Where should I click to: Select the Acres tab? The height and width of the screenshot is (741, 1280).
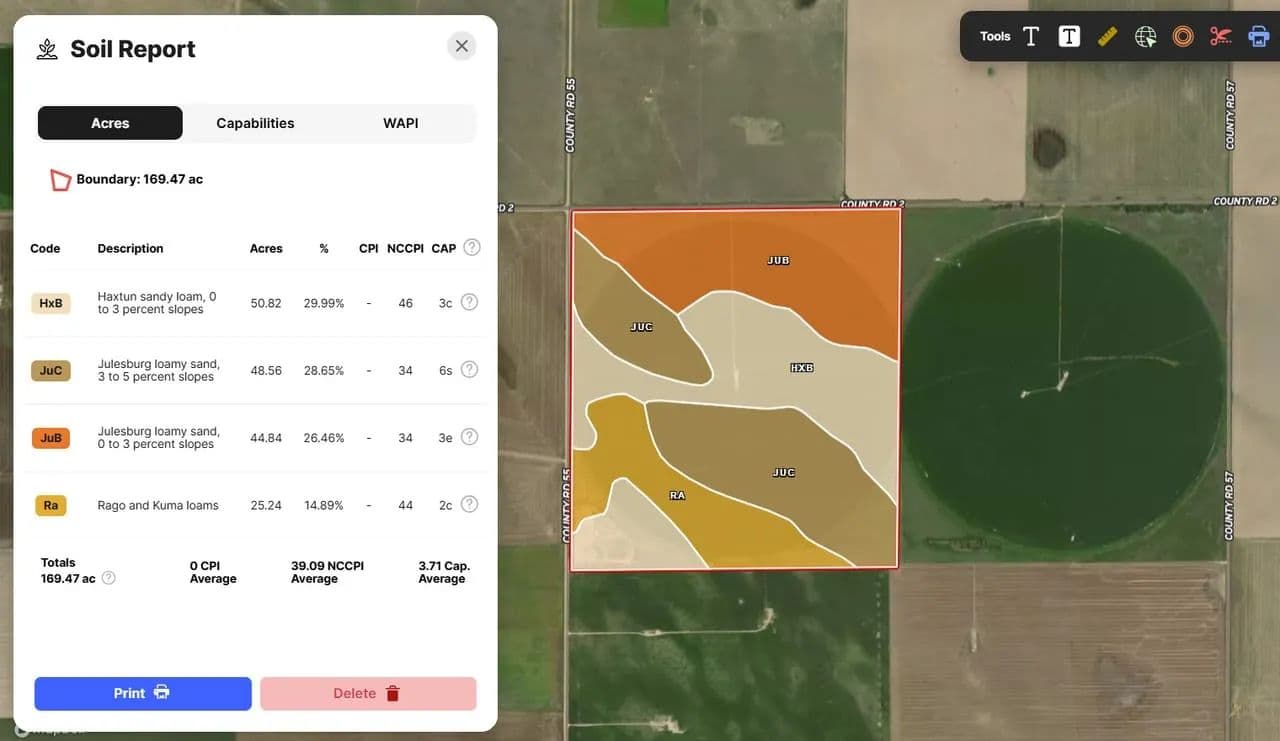(x=110, y=123)
